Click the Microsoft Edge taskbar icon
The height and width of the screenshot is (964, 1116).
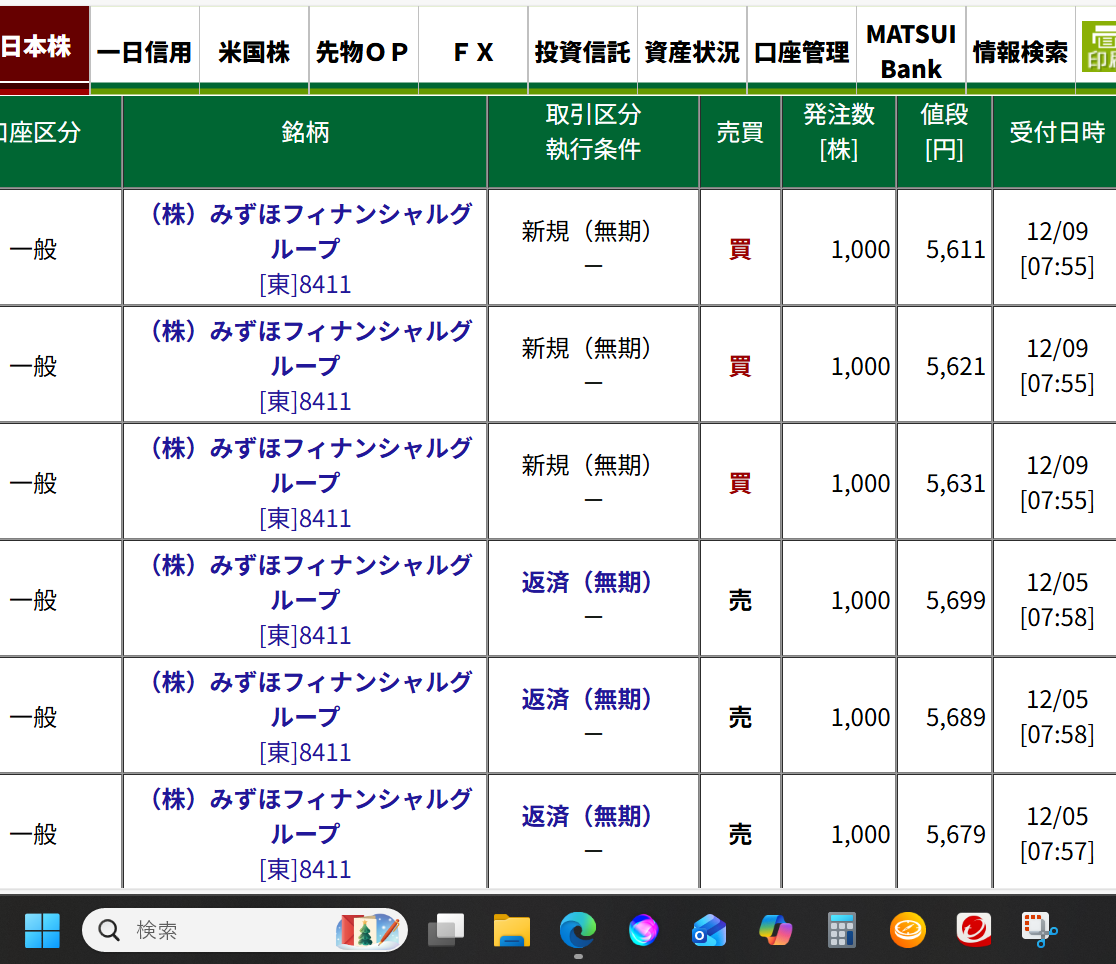tap(577, 931)
